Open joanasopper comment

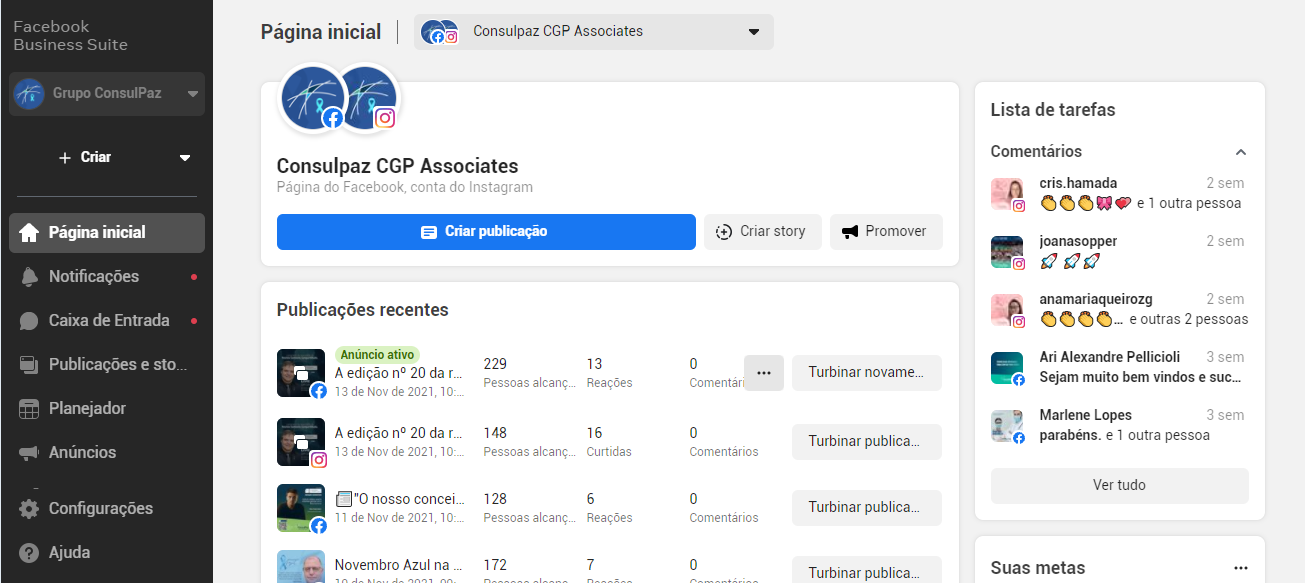click(x=1119, y=252)
